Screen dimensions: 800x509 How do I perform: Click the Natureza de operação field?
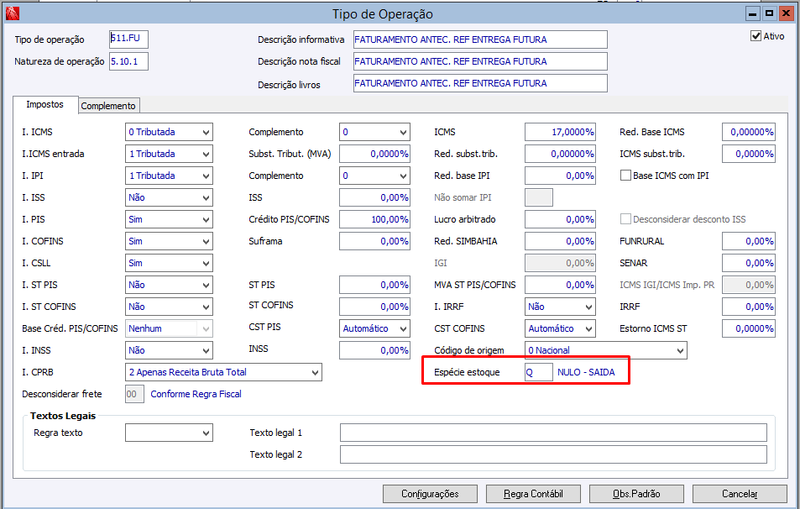(x=129, y=61)
